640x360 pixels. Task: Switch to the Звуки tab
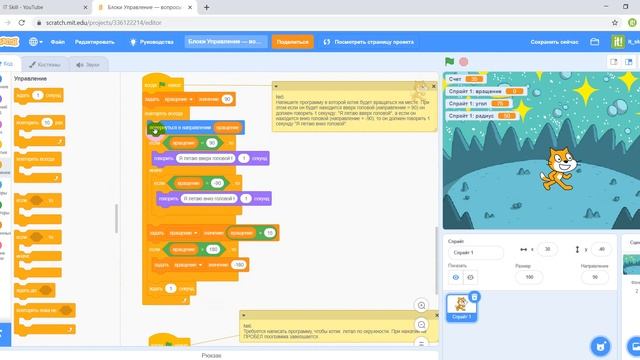(88, 64)
